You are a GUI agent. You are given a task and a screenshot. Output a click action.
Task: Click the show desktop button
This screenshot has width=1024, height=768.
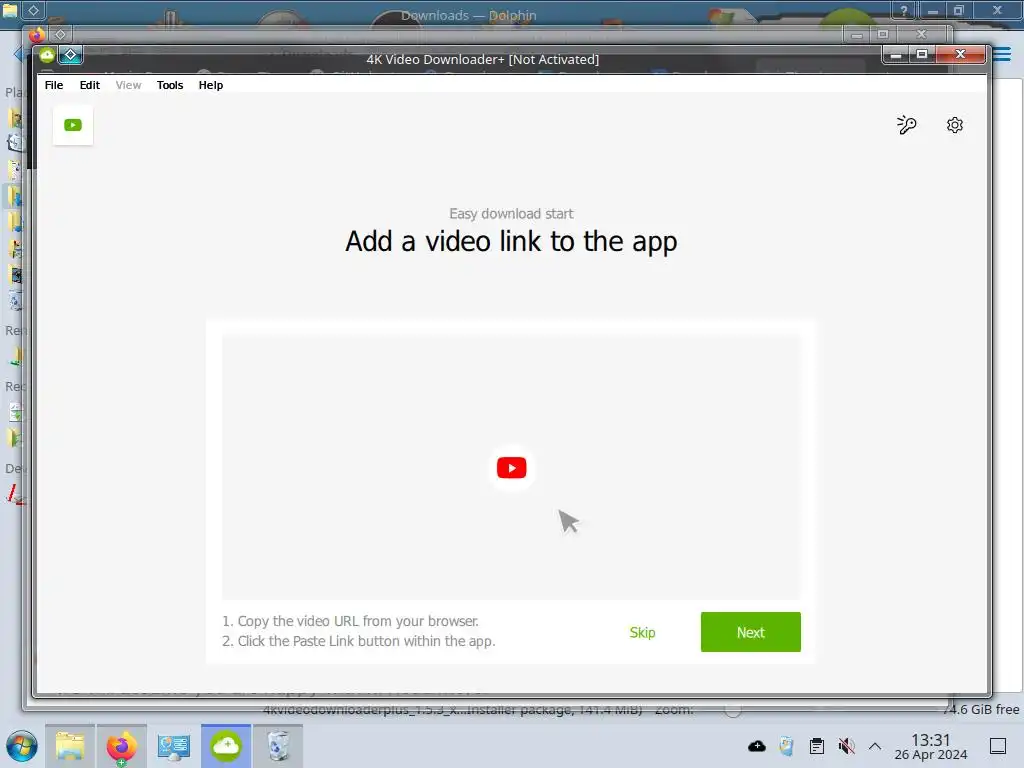(998, 746)
